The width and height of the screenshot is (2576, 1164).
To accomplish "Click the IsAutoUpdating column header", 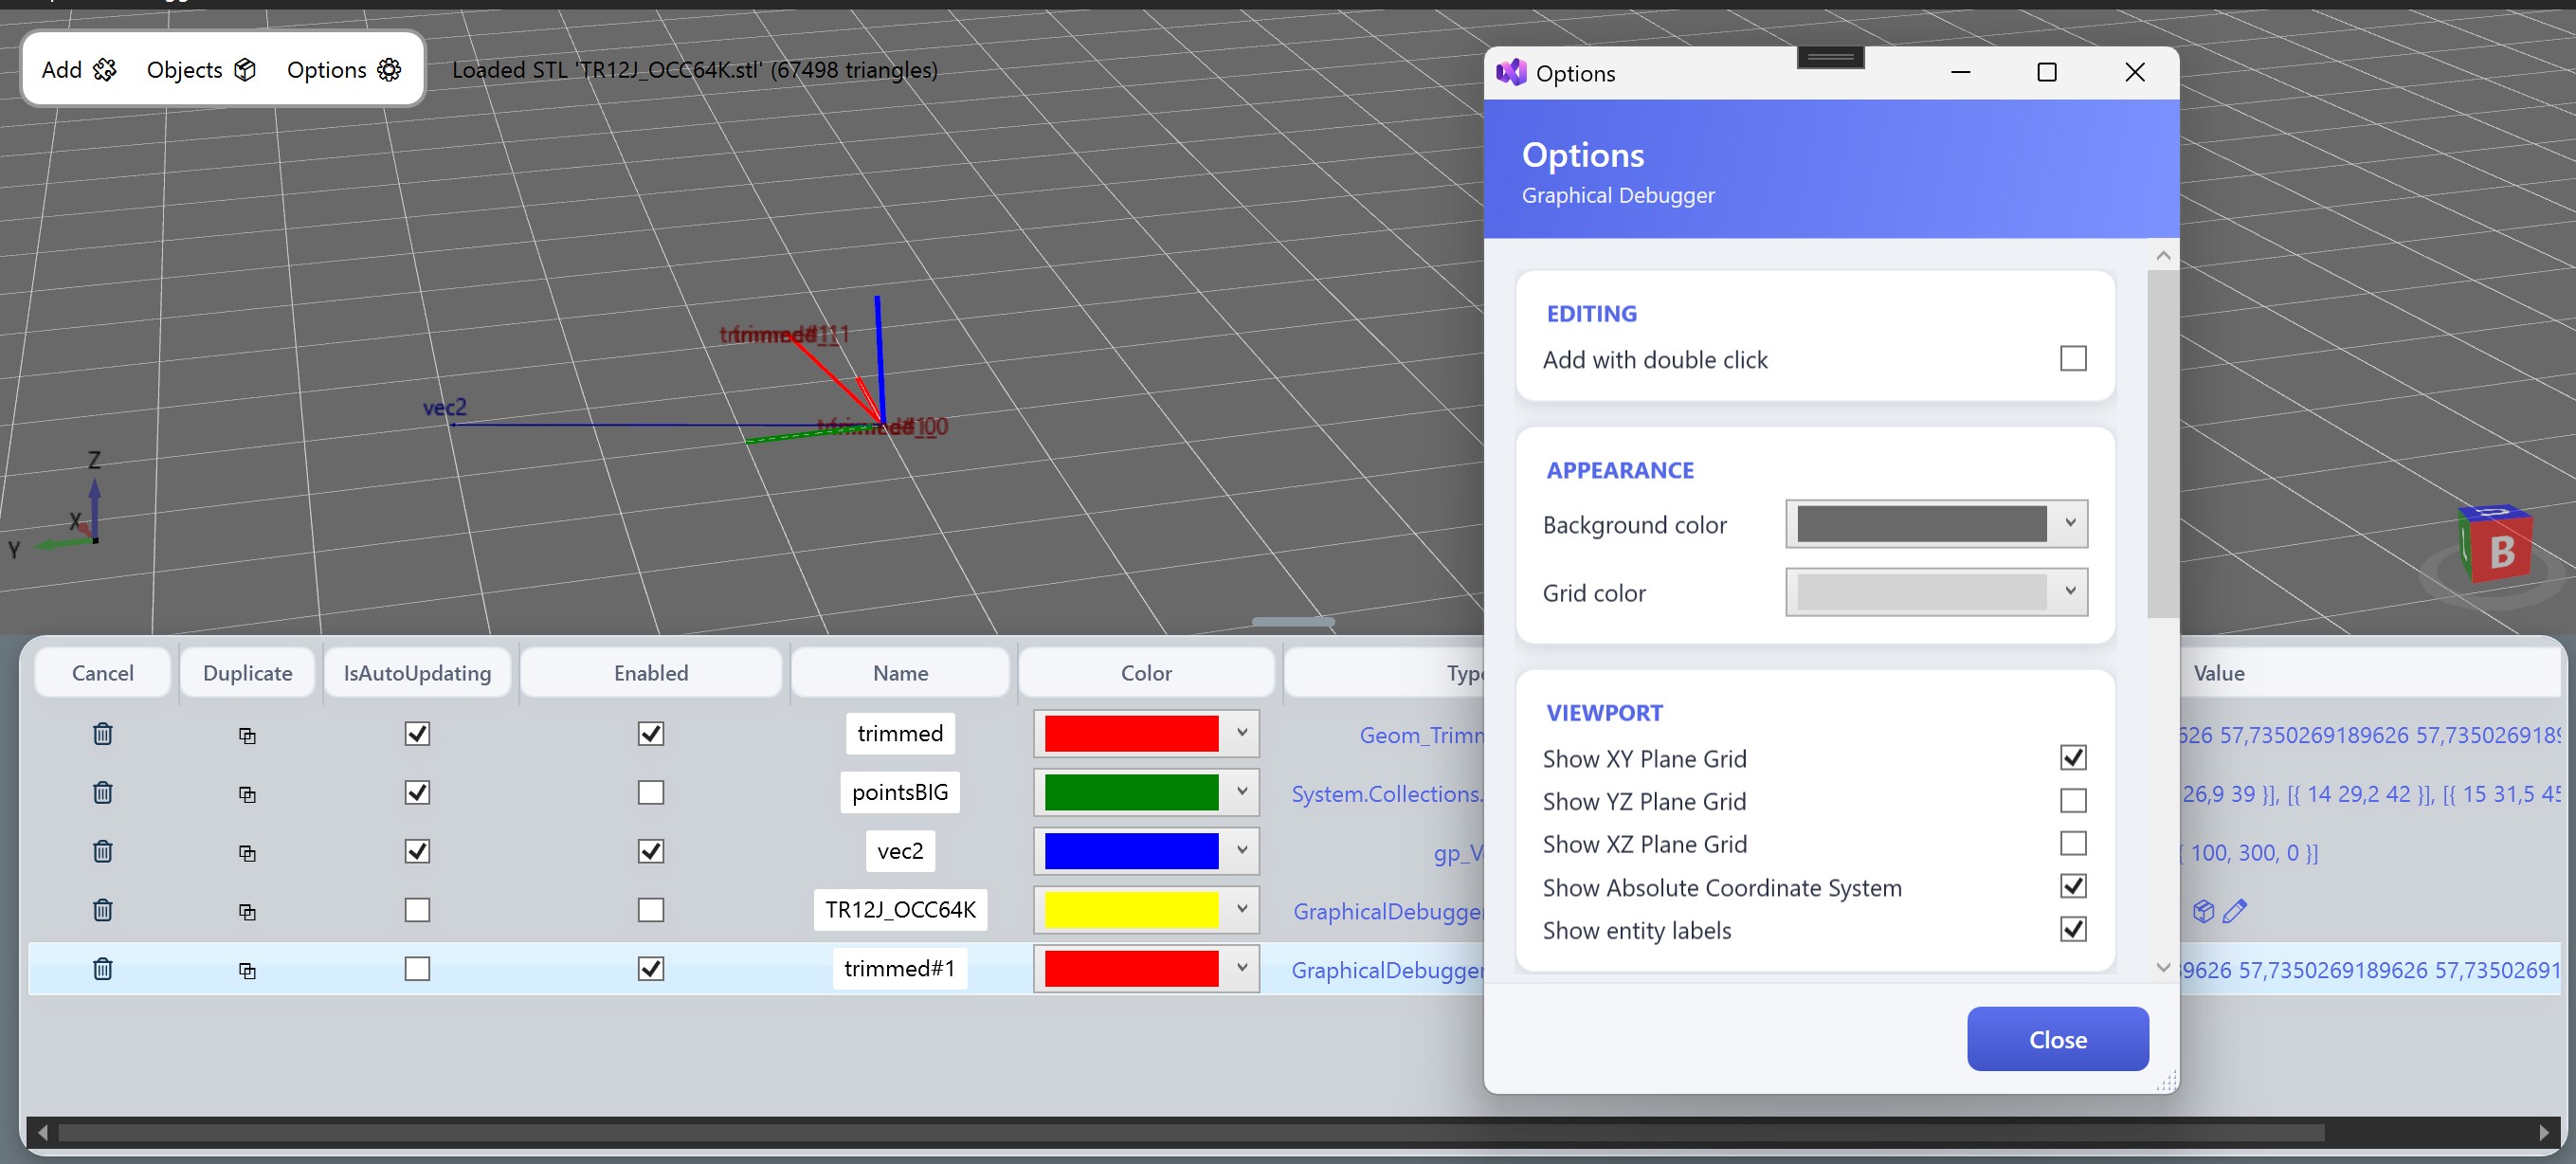I will [417, 673].
